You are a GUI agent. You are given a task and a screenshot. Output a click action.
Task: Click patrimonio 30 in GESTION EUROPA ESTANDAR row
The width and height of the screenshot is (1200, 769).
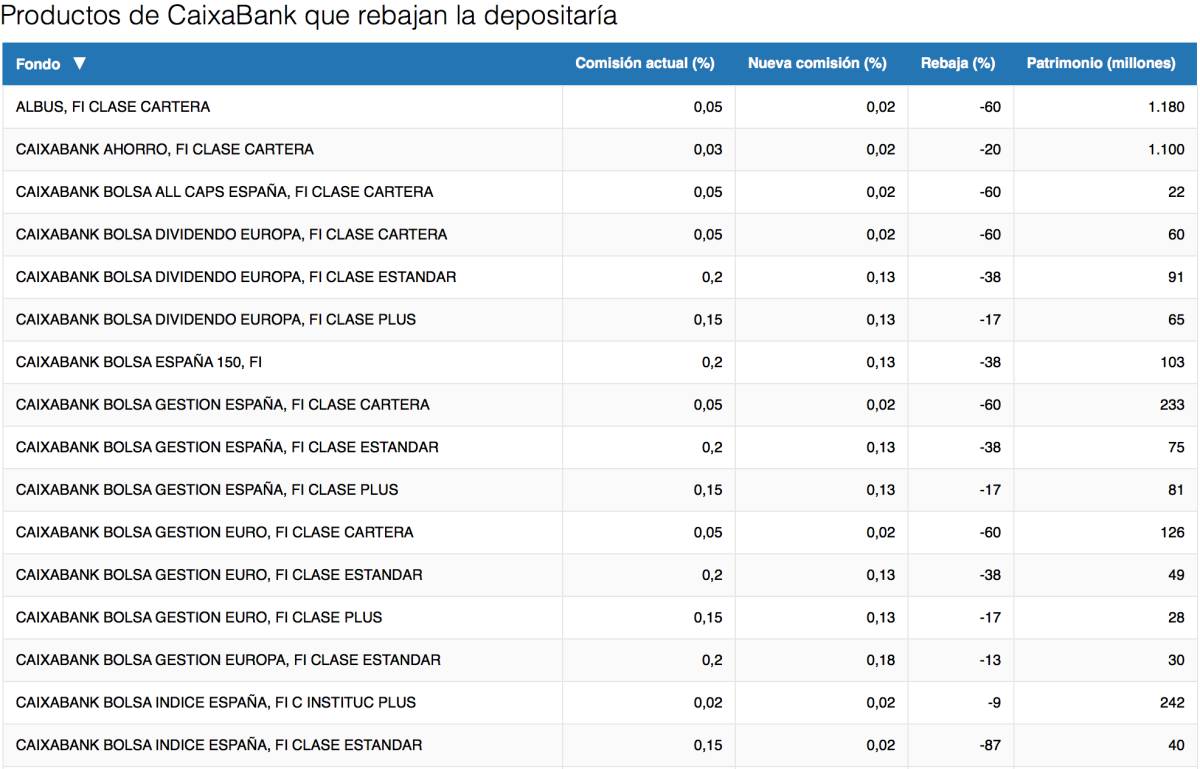click(1176, 660)
